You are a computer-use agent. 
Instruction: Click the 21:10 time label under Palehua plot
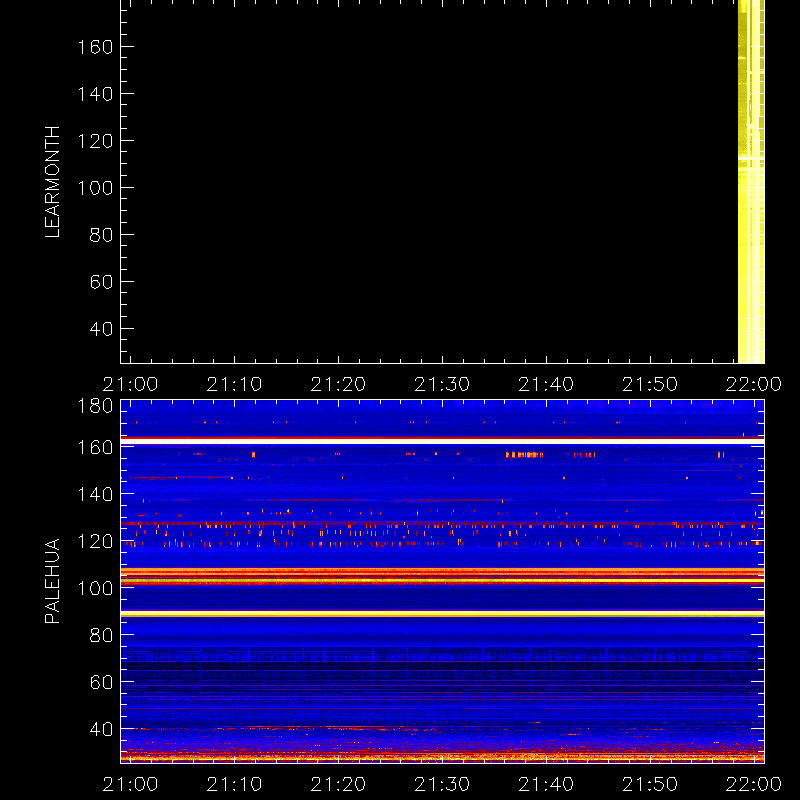234,784
